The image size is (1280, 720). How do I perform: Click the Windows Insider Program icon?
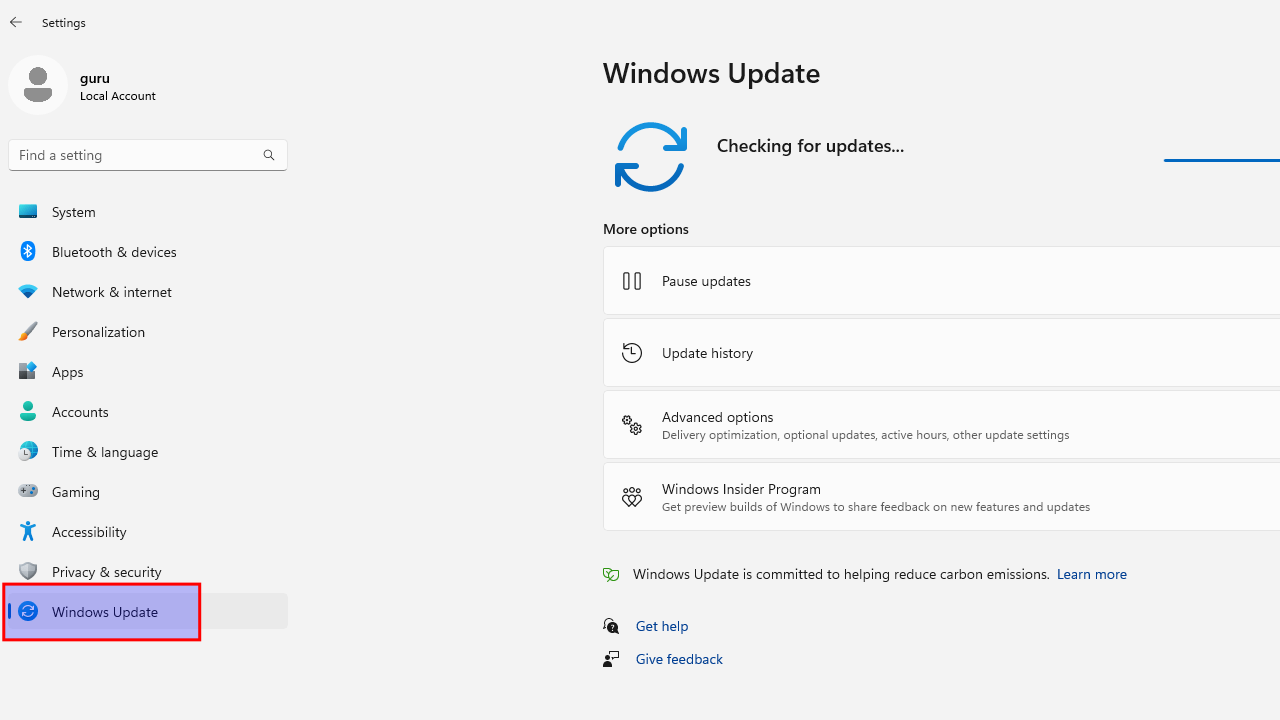point(632,497)
